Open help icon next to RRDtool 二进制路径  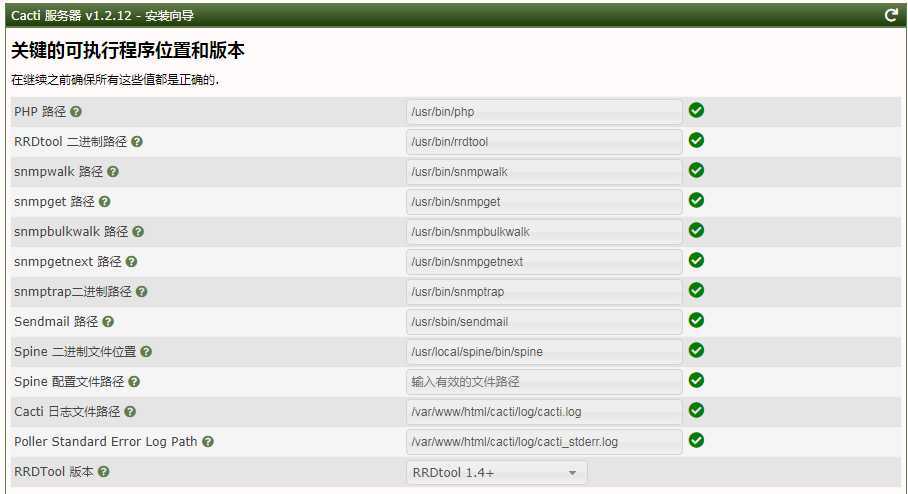coord(137,141)
